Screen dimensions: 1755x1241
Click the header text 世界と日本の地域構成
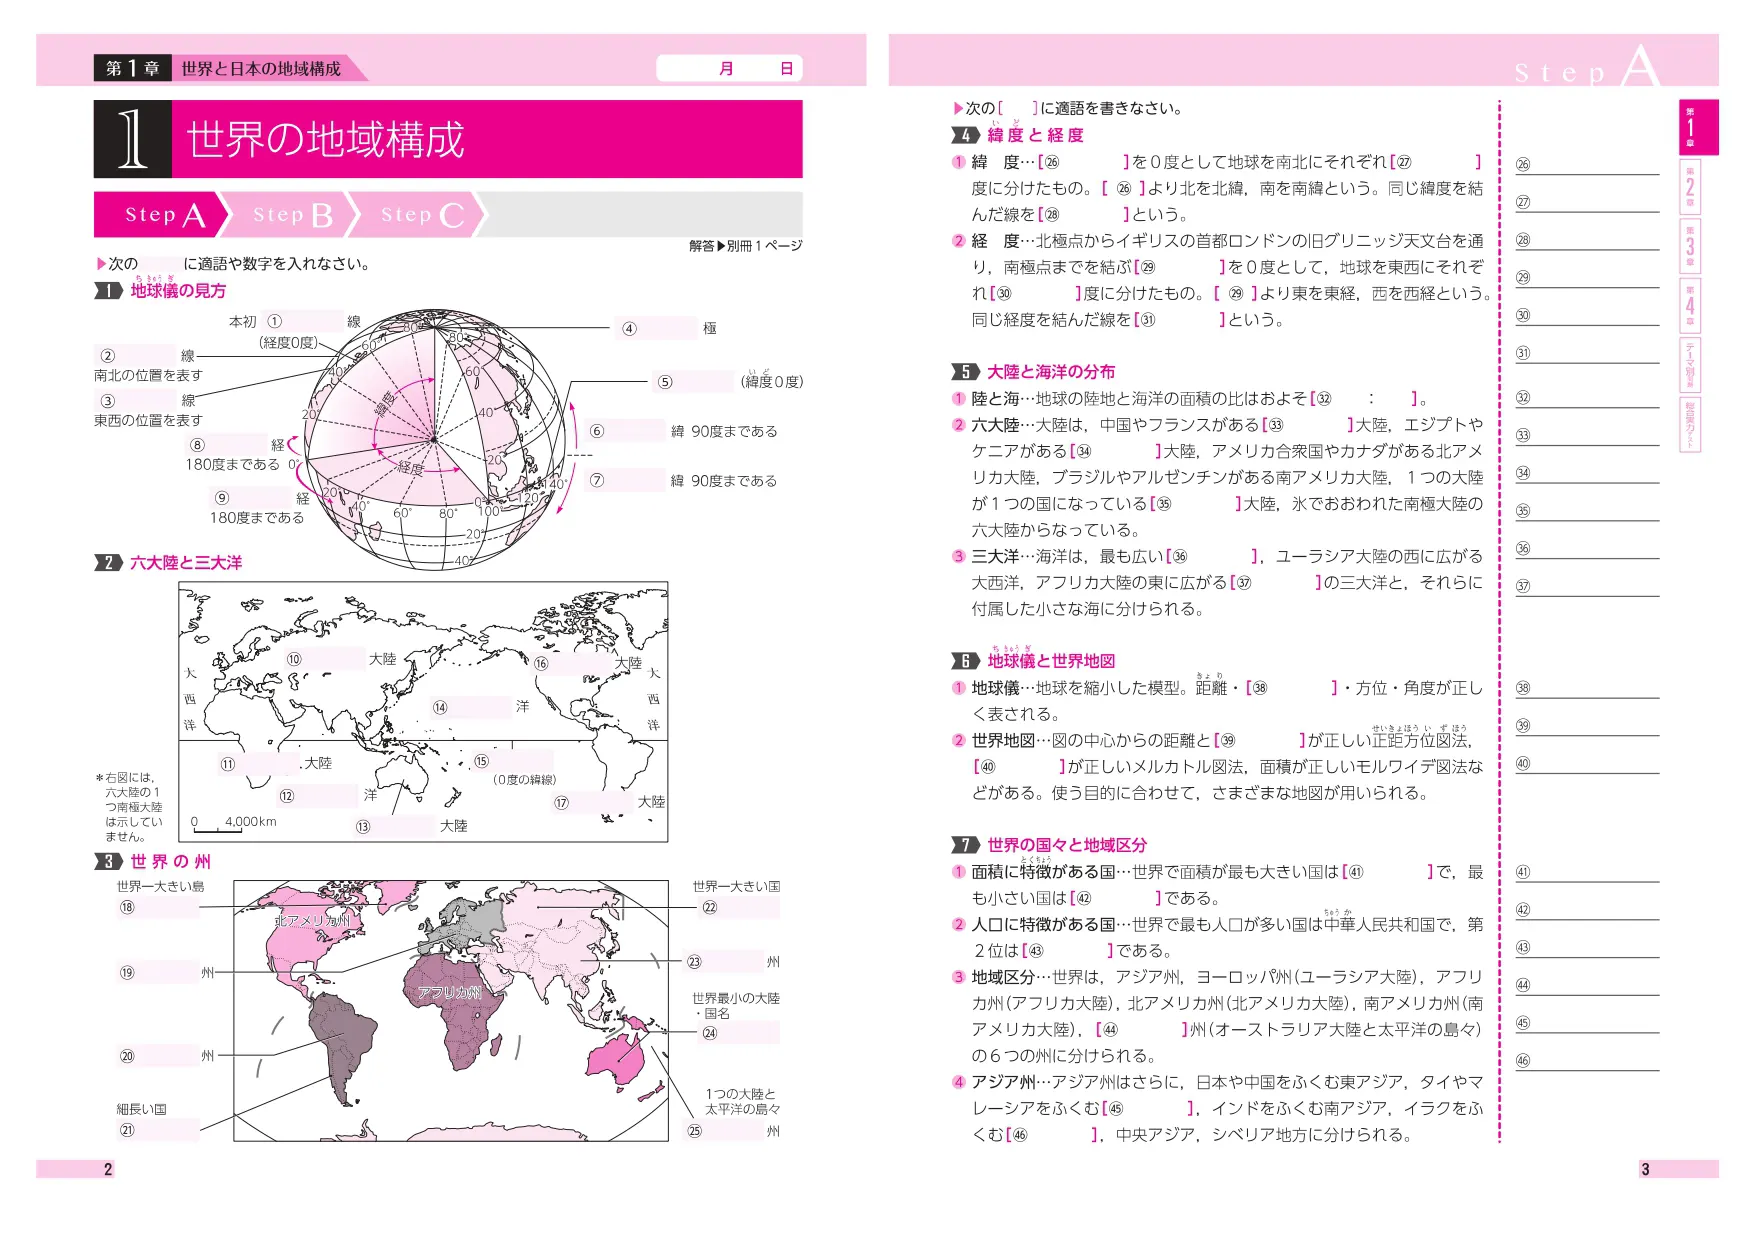click(261, 69)
